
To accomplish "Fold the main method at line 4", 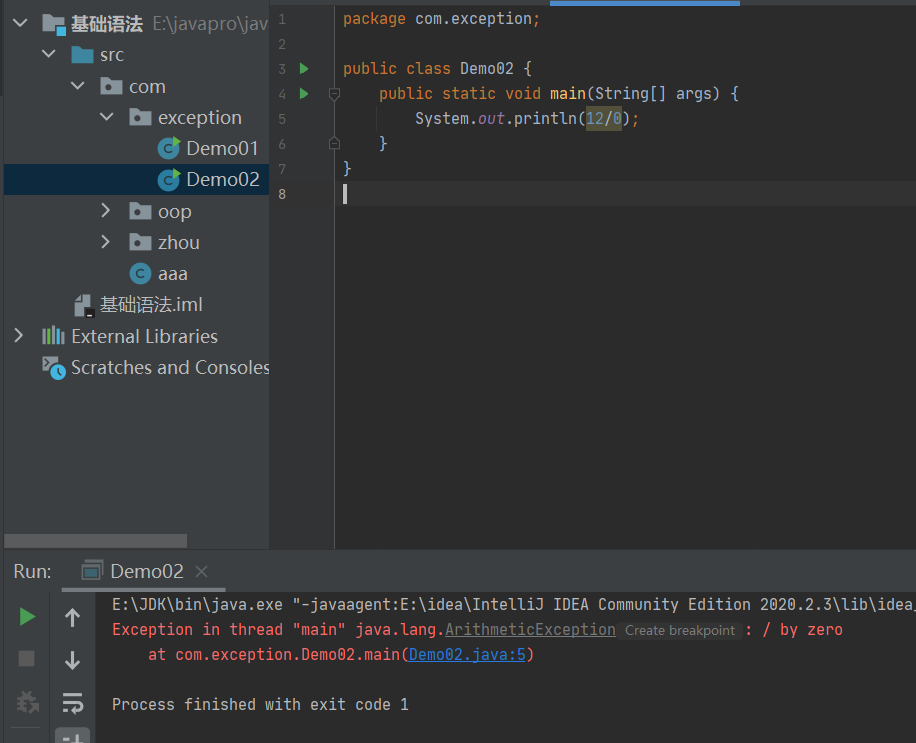I will (334, 93).
